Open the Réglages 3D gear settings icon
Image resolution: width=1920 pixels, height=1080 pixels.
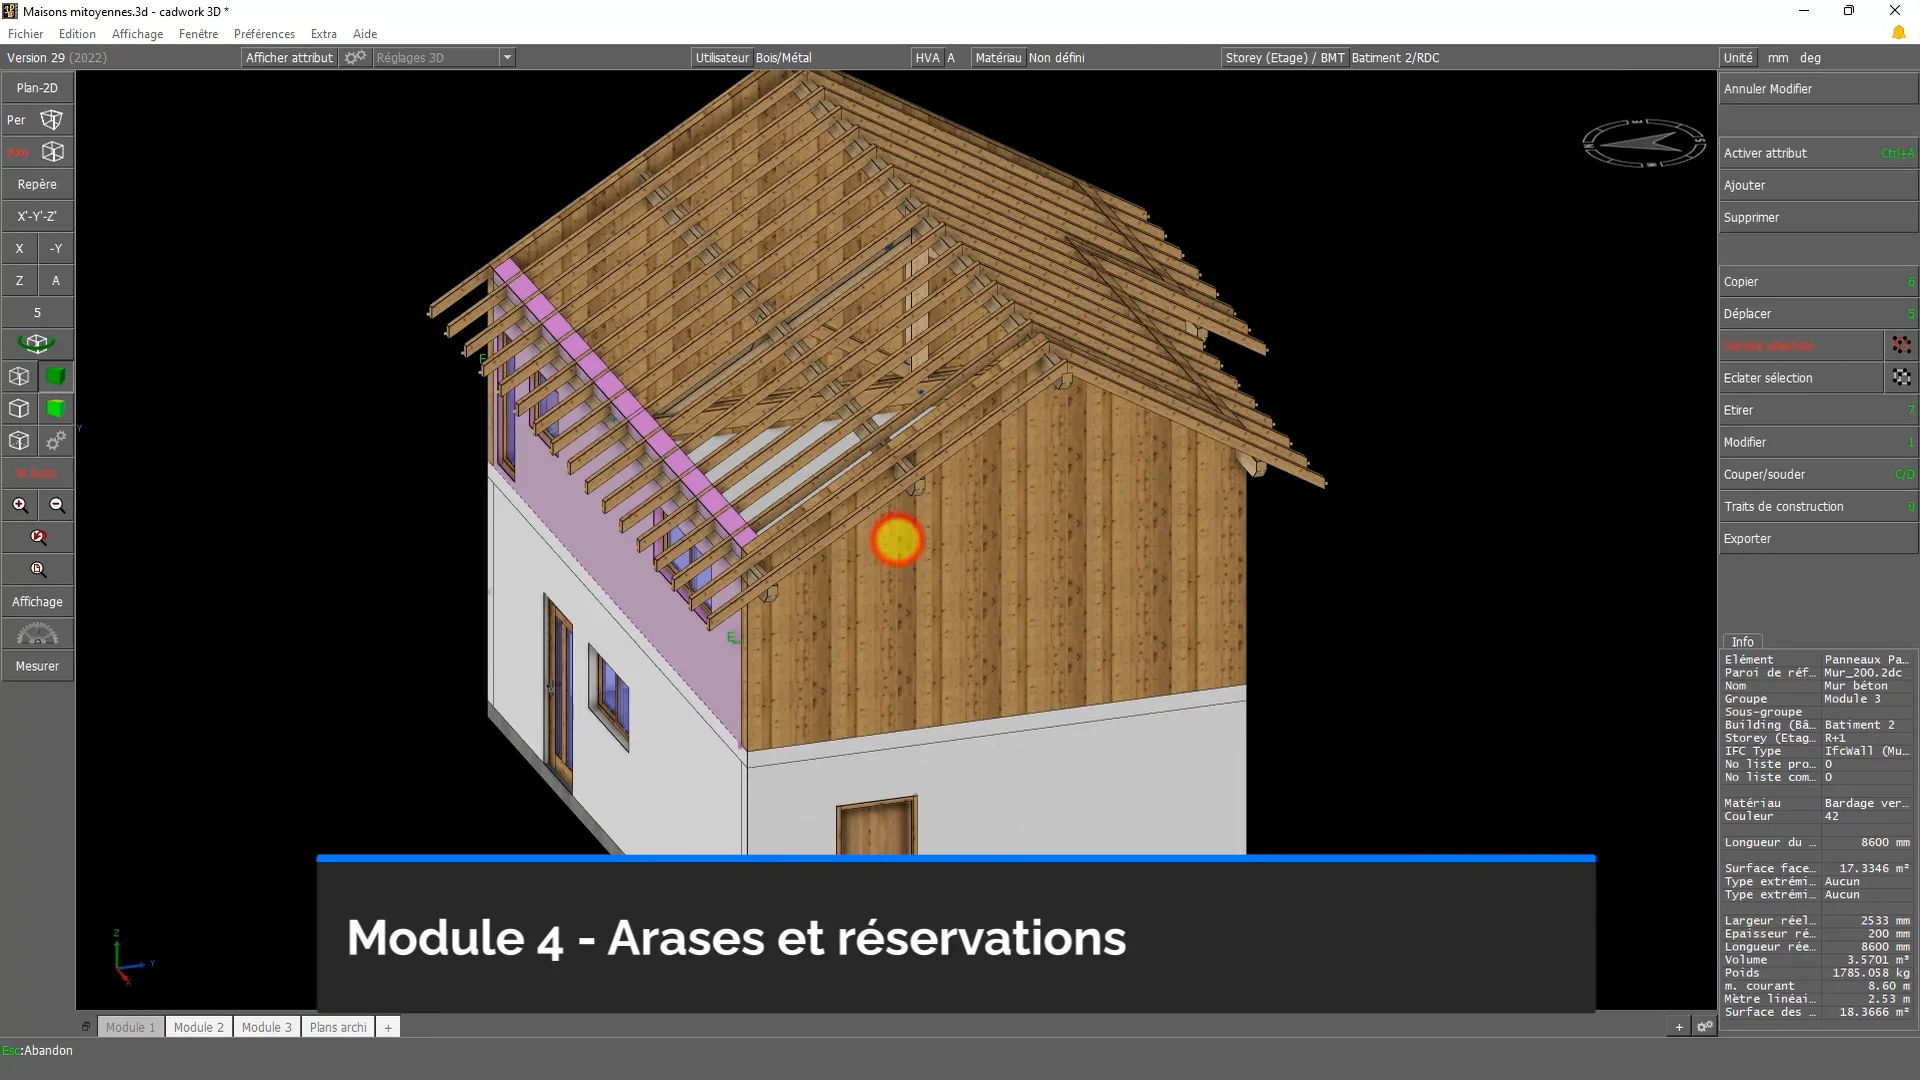coord(355,57)
